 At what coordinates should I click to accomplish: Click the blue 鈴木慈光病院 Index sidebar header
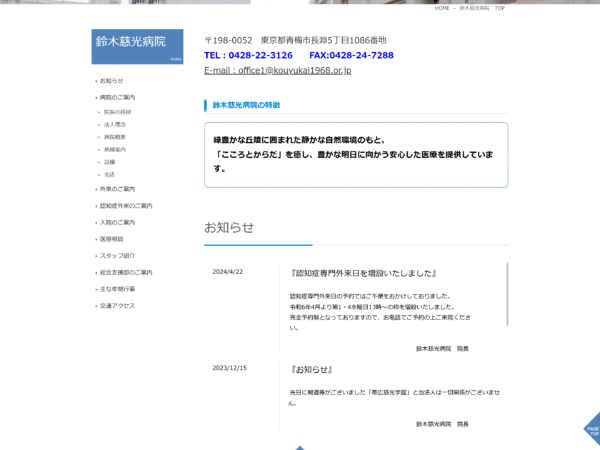[137, 47]
